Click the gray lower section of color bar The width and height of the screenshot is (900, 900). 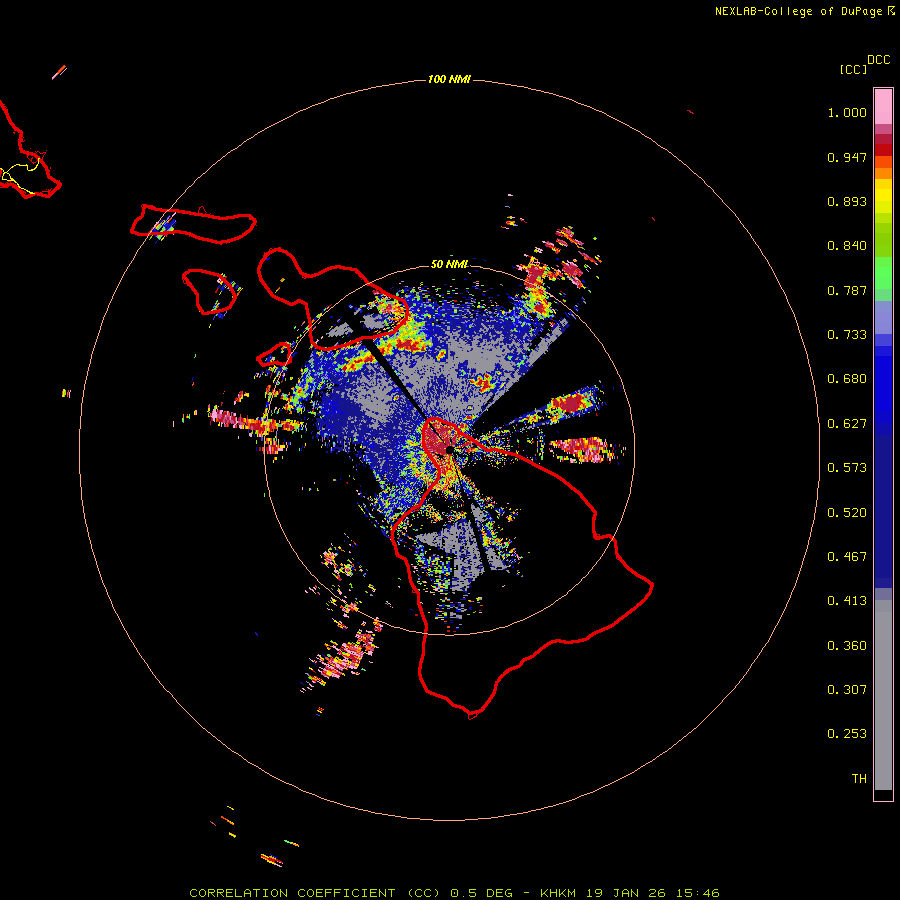tap(883, 695)
